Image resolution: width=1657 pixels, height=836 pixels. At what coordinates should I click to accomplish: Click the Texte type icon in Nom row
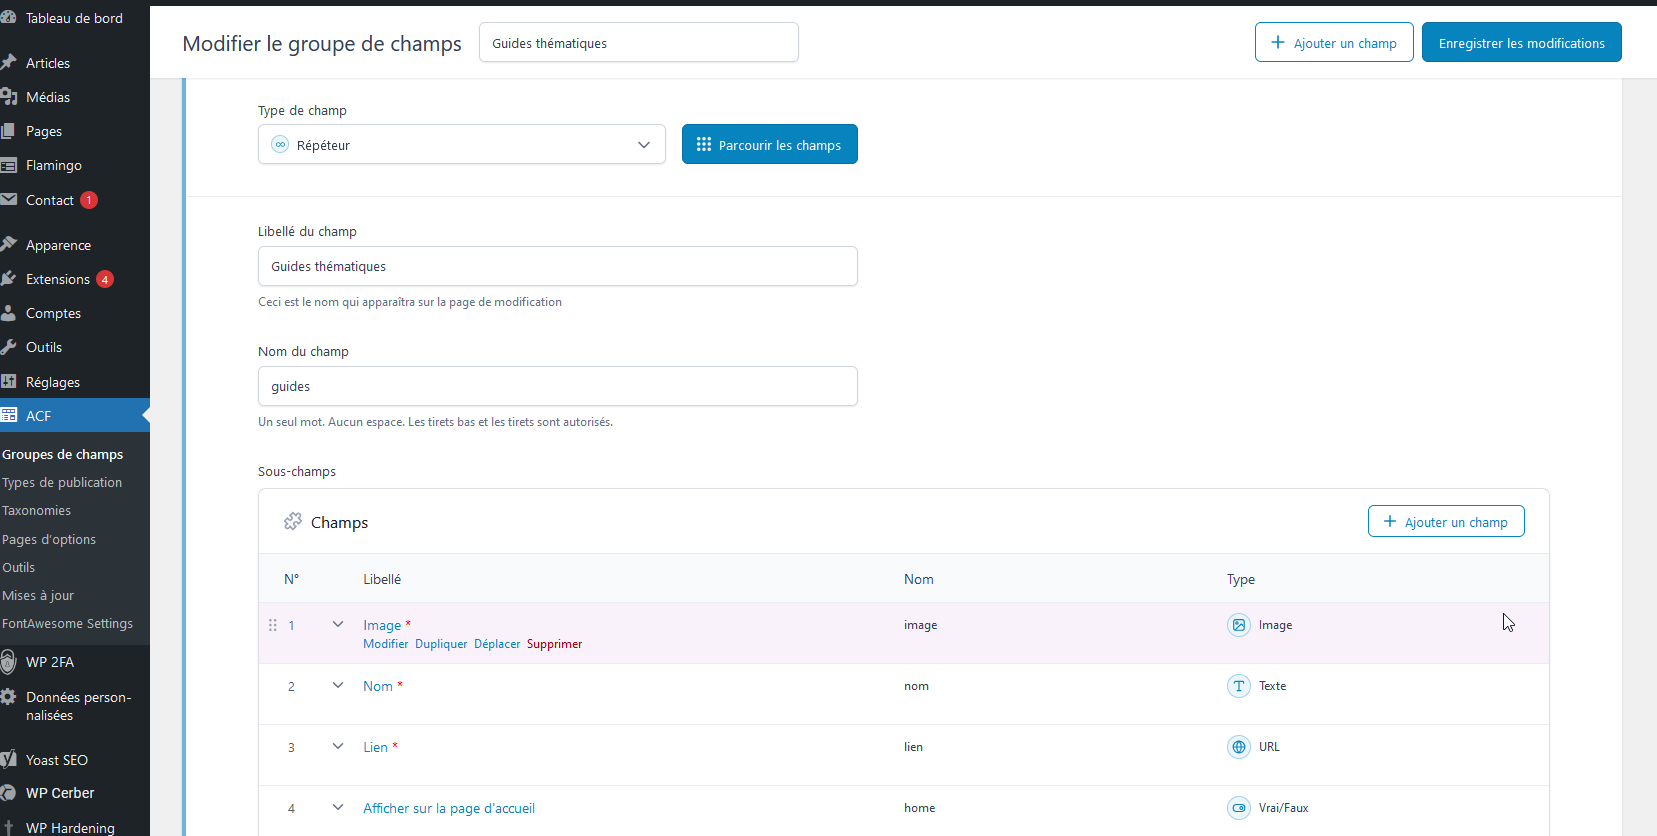(1238, 686)
